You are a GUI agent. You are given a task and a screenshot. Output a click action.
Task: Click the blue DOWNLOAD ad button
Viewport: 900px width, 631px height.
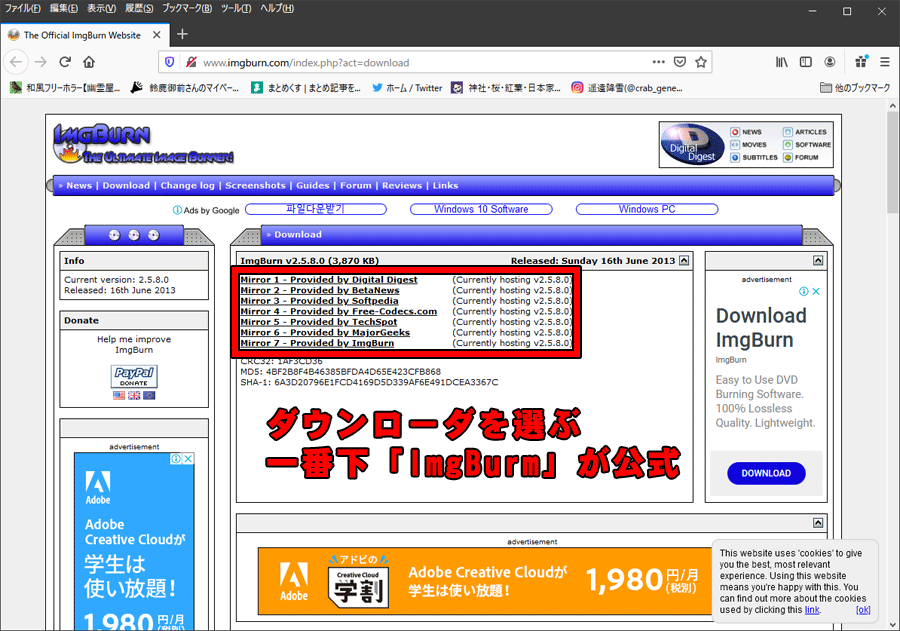click(x=766, y=473)
